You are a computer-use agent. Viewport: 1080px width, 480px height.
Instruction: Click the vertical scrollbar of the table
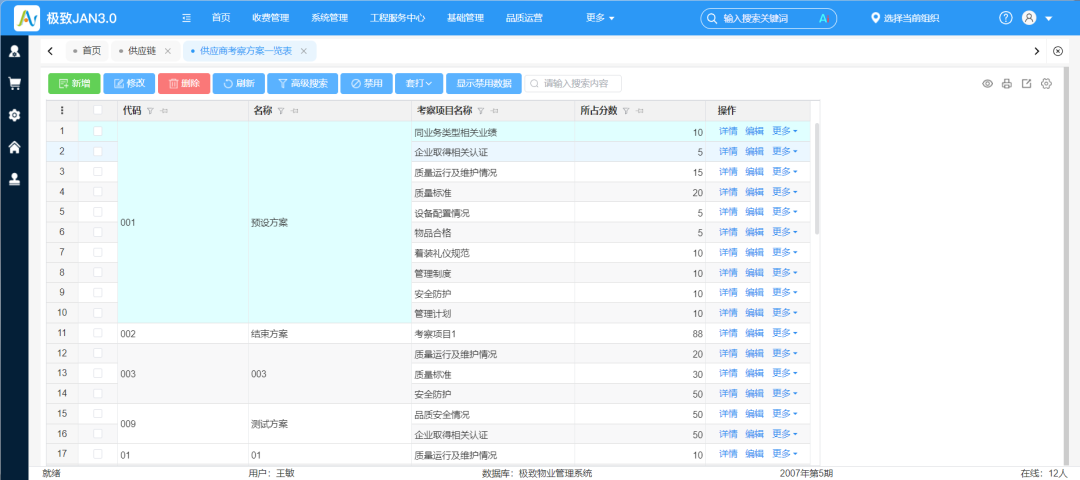coord(817,179)
